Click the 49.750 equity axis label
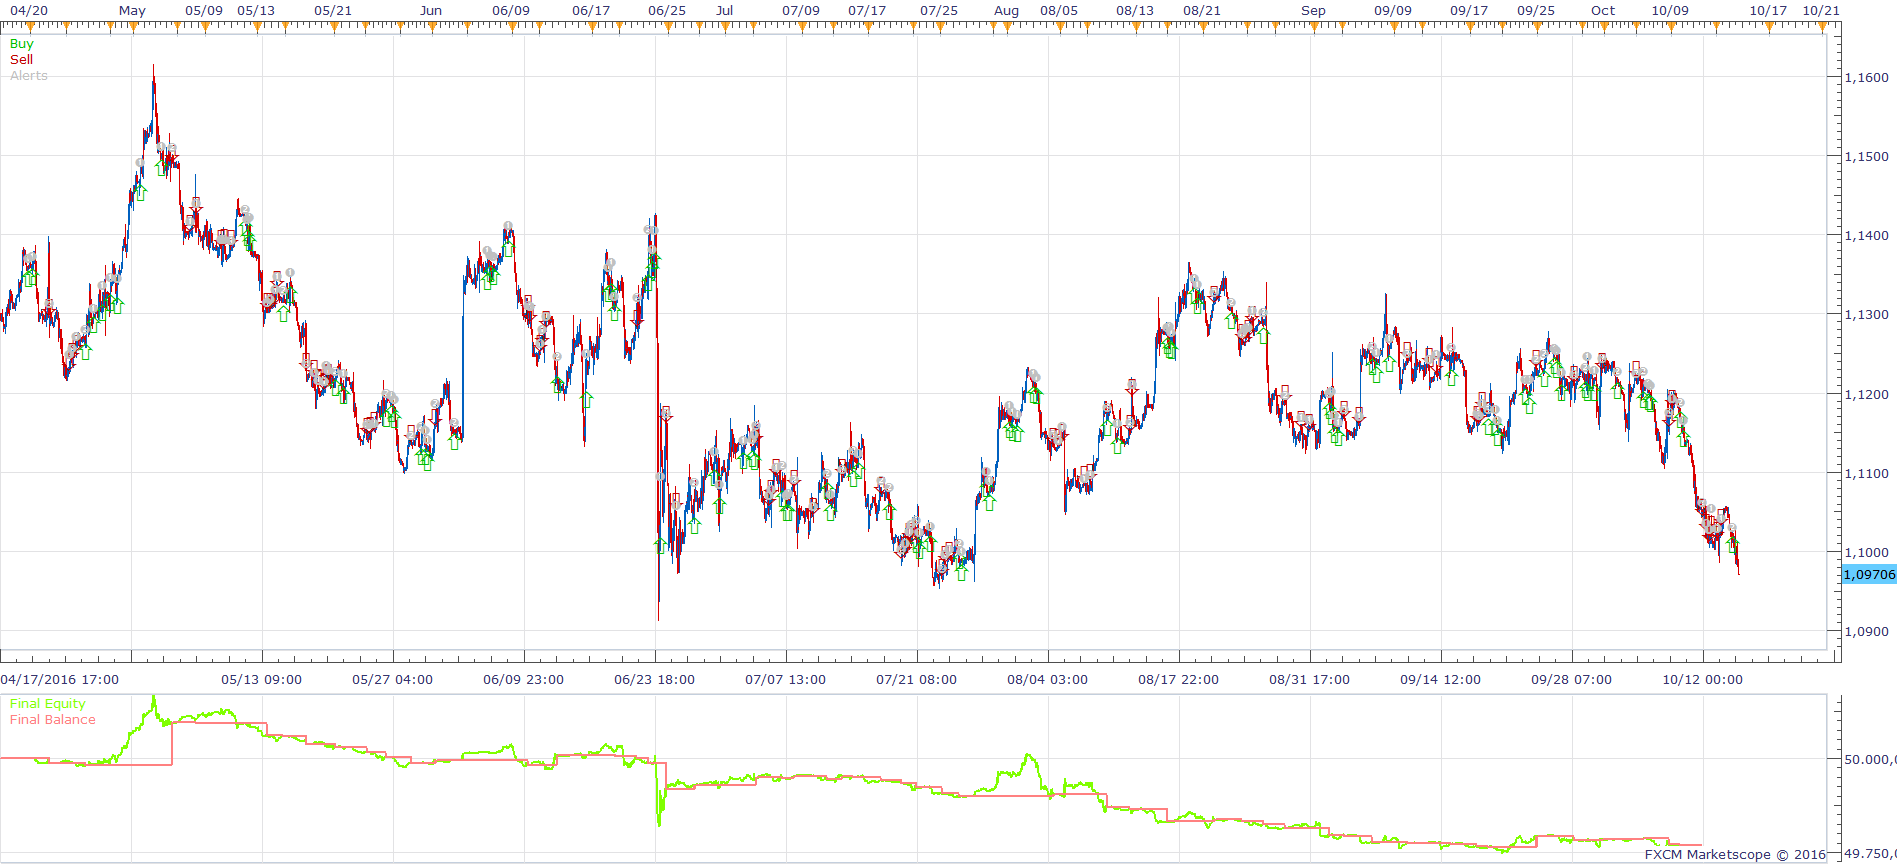This screenshot has width=1899, height=864. point(1870,854)
